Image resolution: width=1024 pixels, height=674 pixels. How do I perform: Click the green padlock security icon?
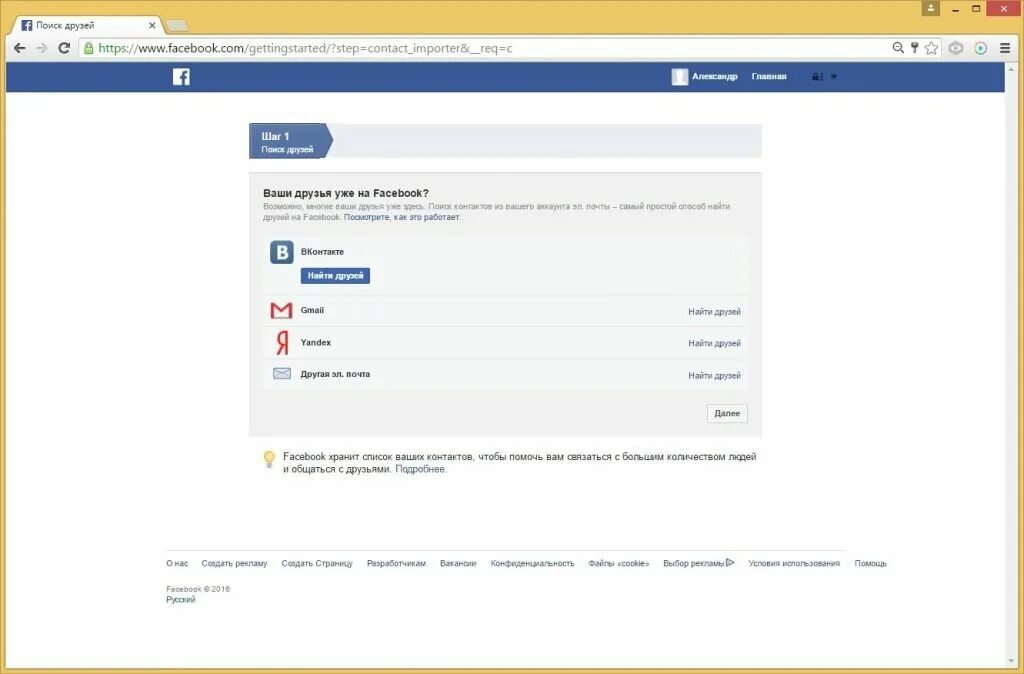[89, 48]
